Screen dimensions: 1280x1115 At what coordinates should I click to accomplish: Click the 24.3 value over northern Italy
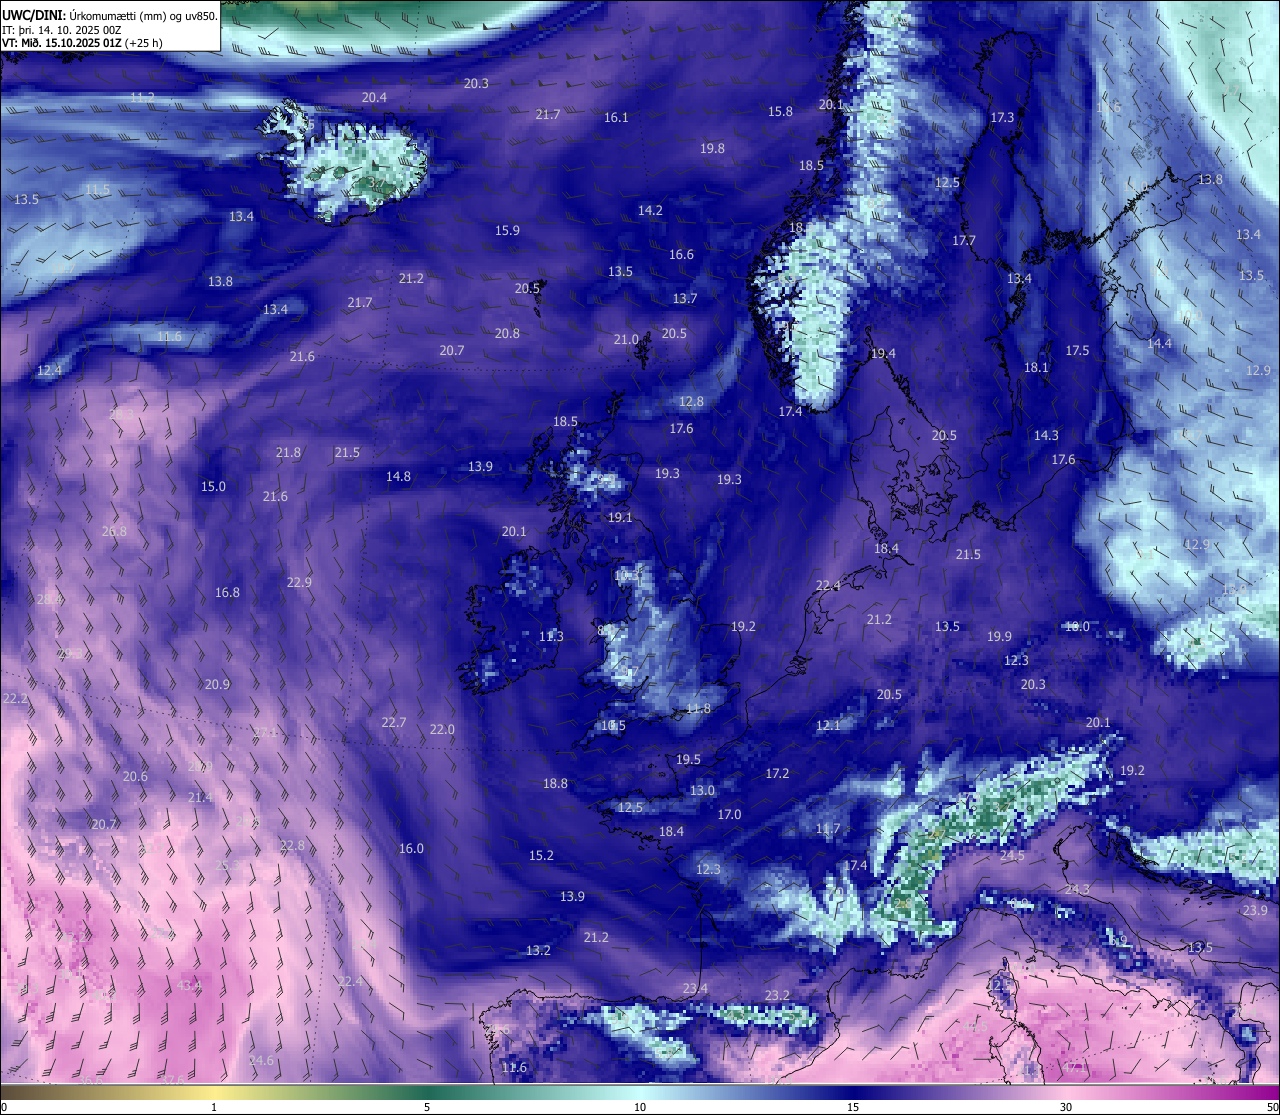click(x=1077, y=890)
